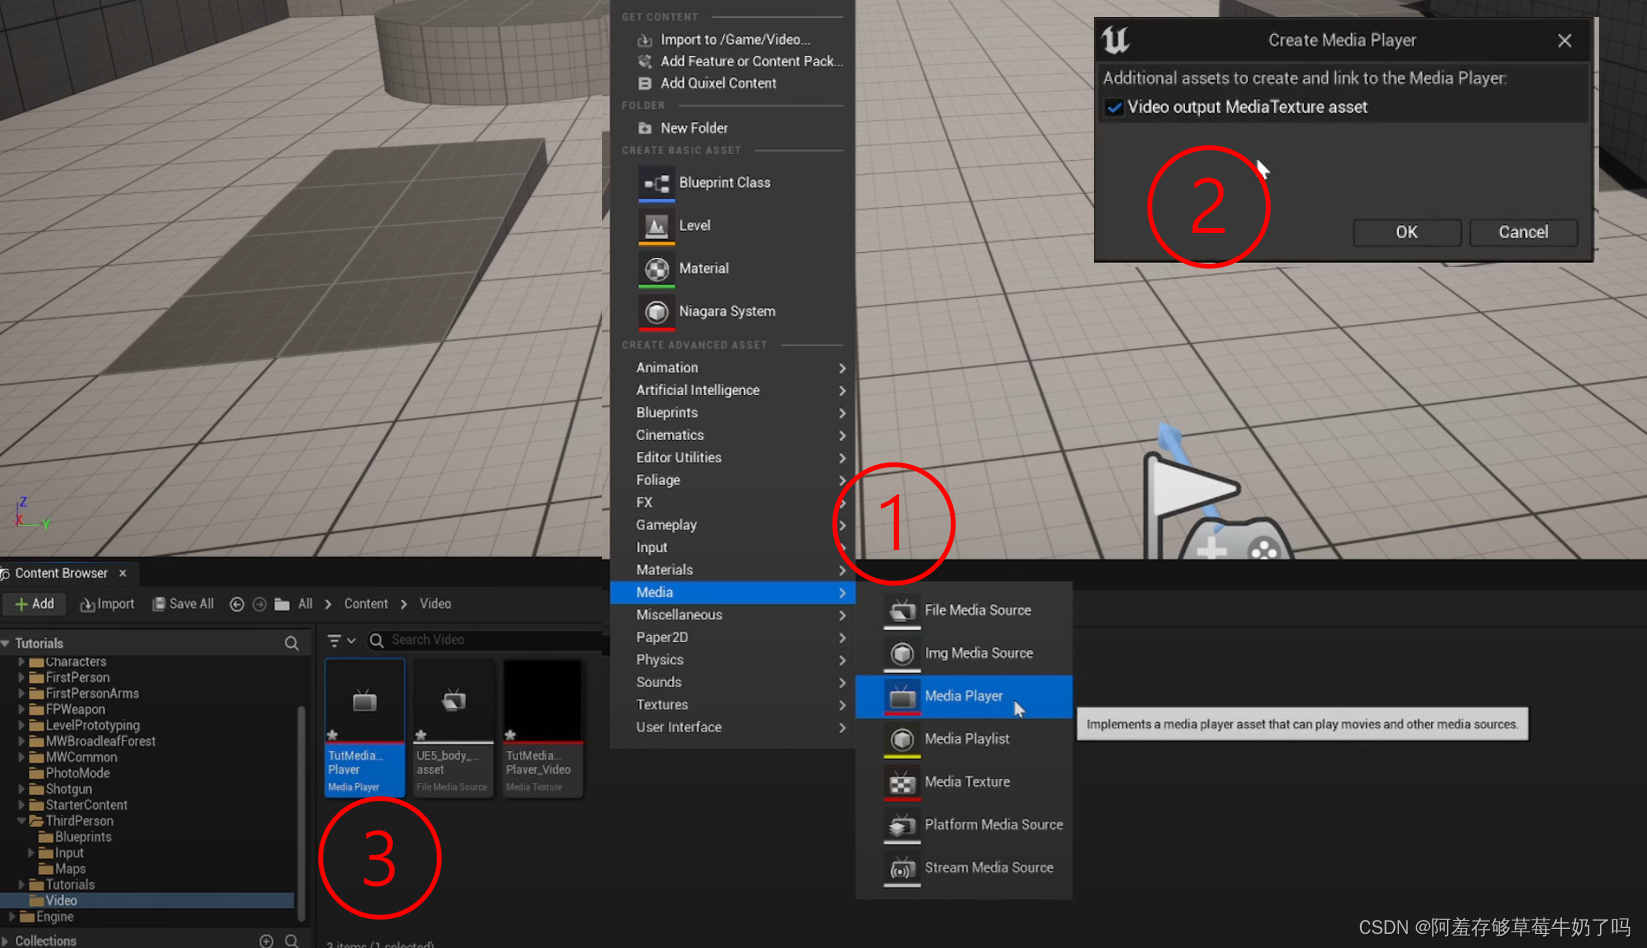Collapse the ThirdPerson folder
Screen dimensions: 1647x948
[23, 820]
